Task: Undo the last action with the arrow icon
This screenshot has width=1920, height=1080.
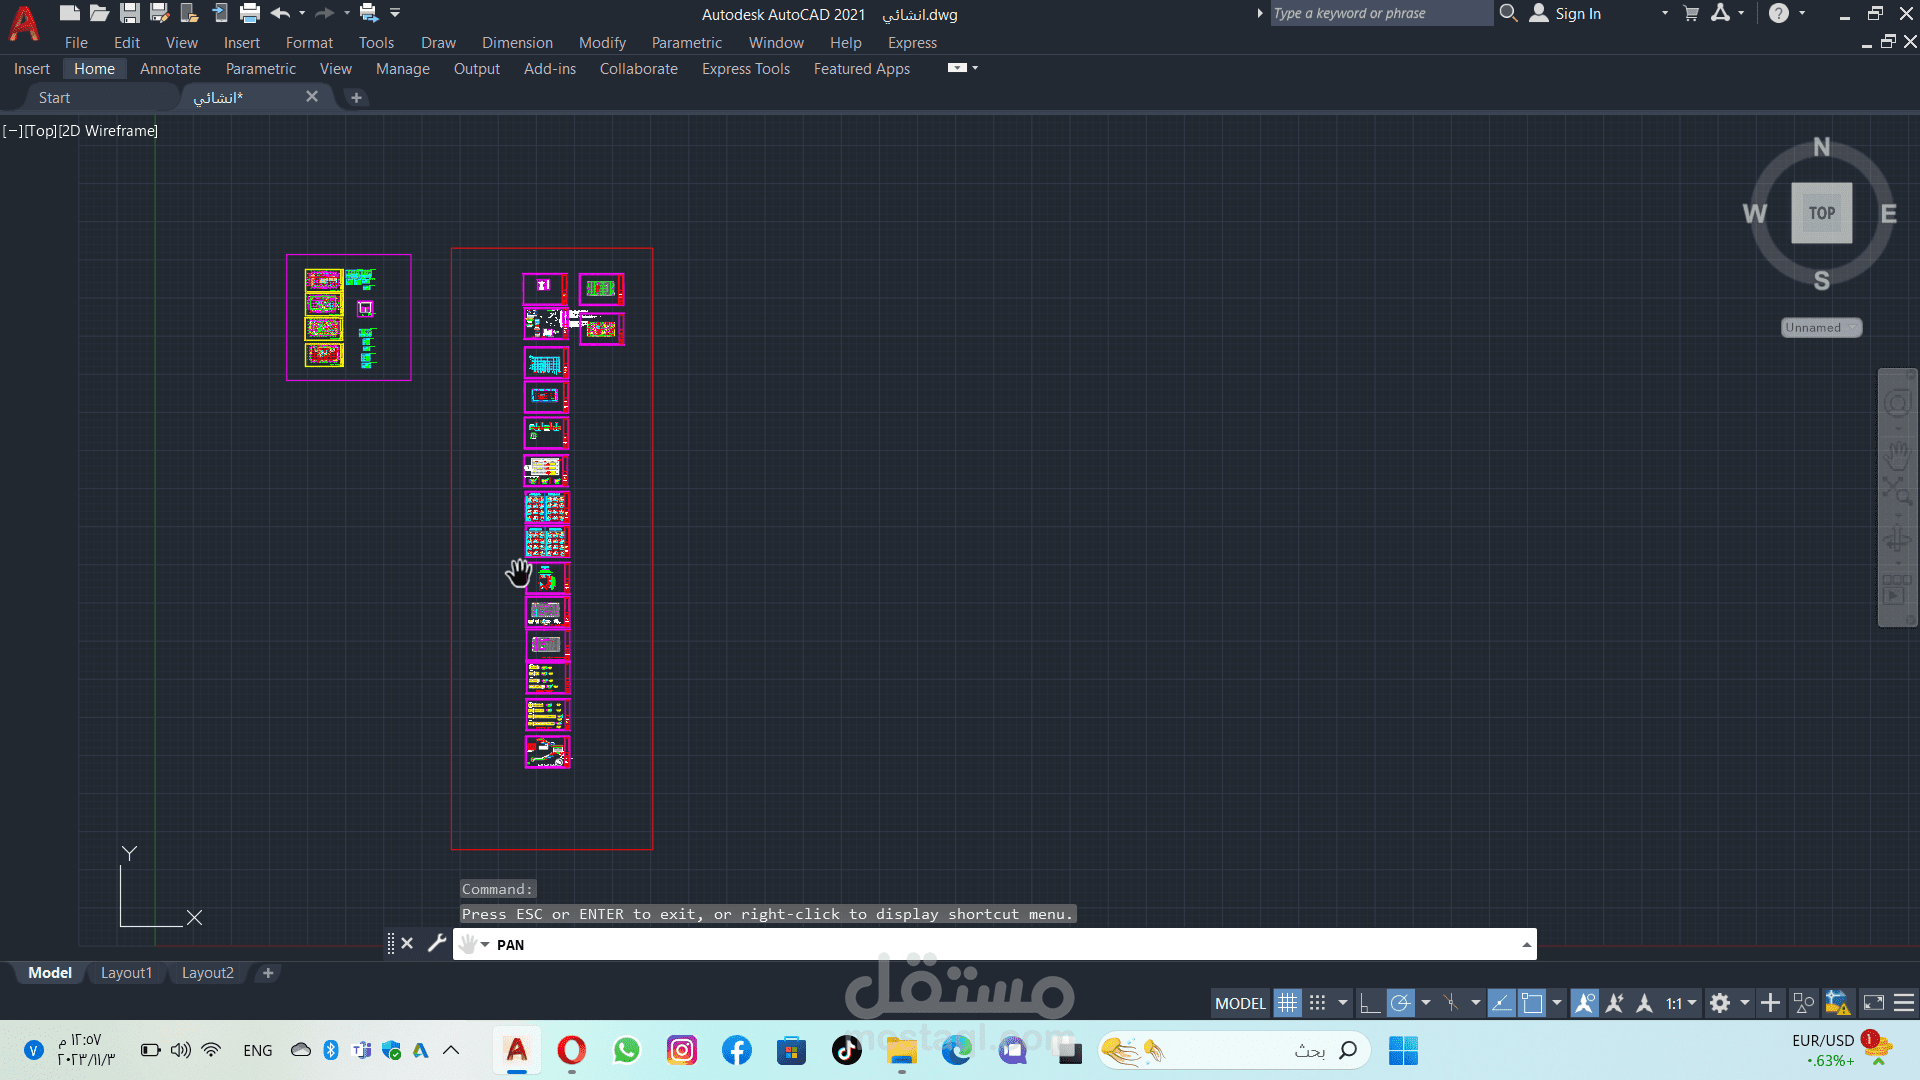Action: click(280, 13)
